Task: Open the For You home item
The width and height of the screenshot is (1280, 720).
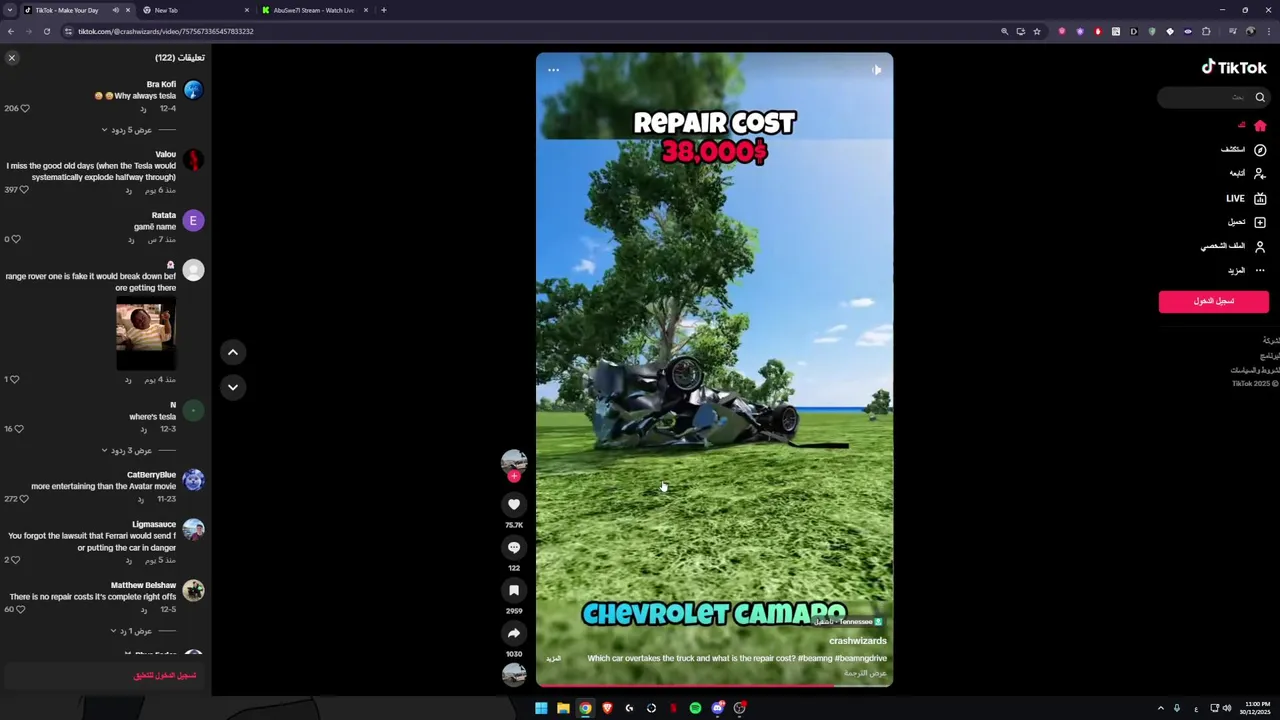Action: coord(1252,126)
